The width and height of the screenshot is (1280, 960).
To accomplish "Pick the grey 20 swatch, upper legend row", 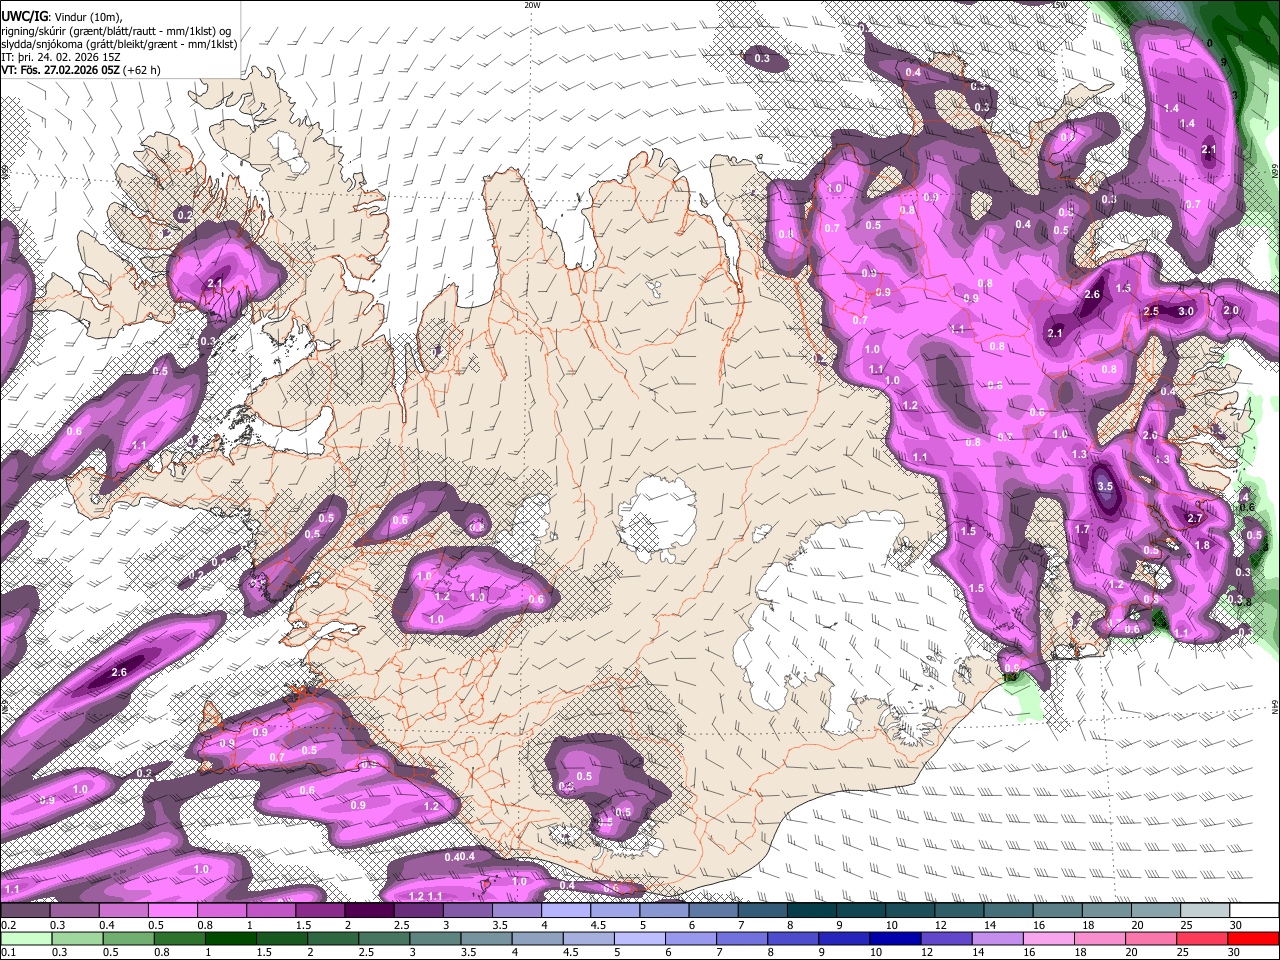I will pos(1156,911).
